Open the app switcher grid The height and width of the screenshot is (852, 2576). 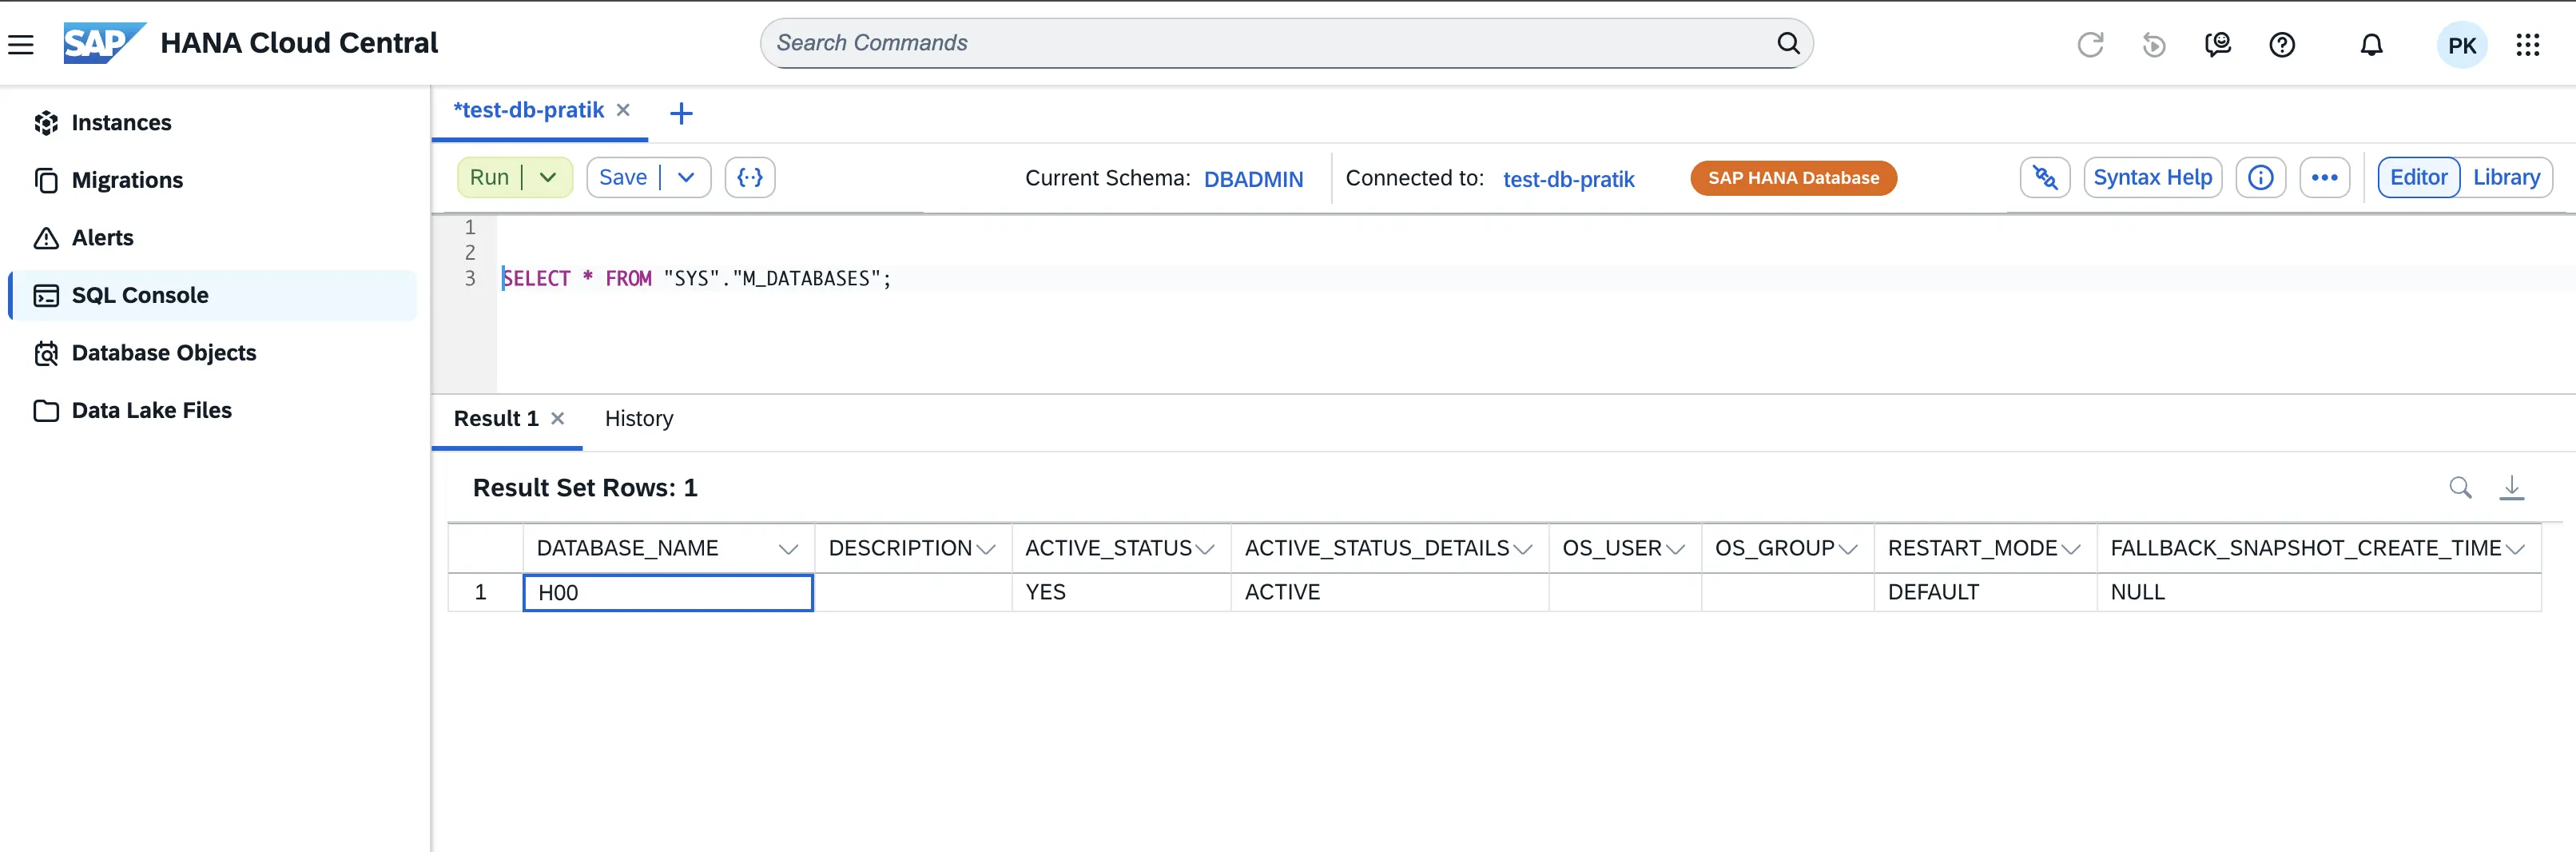tap(2530, 44)
